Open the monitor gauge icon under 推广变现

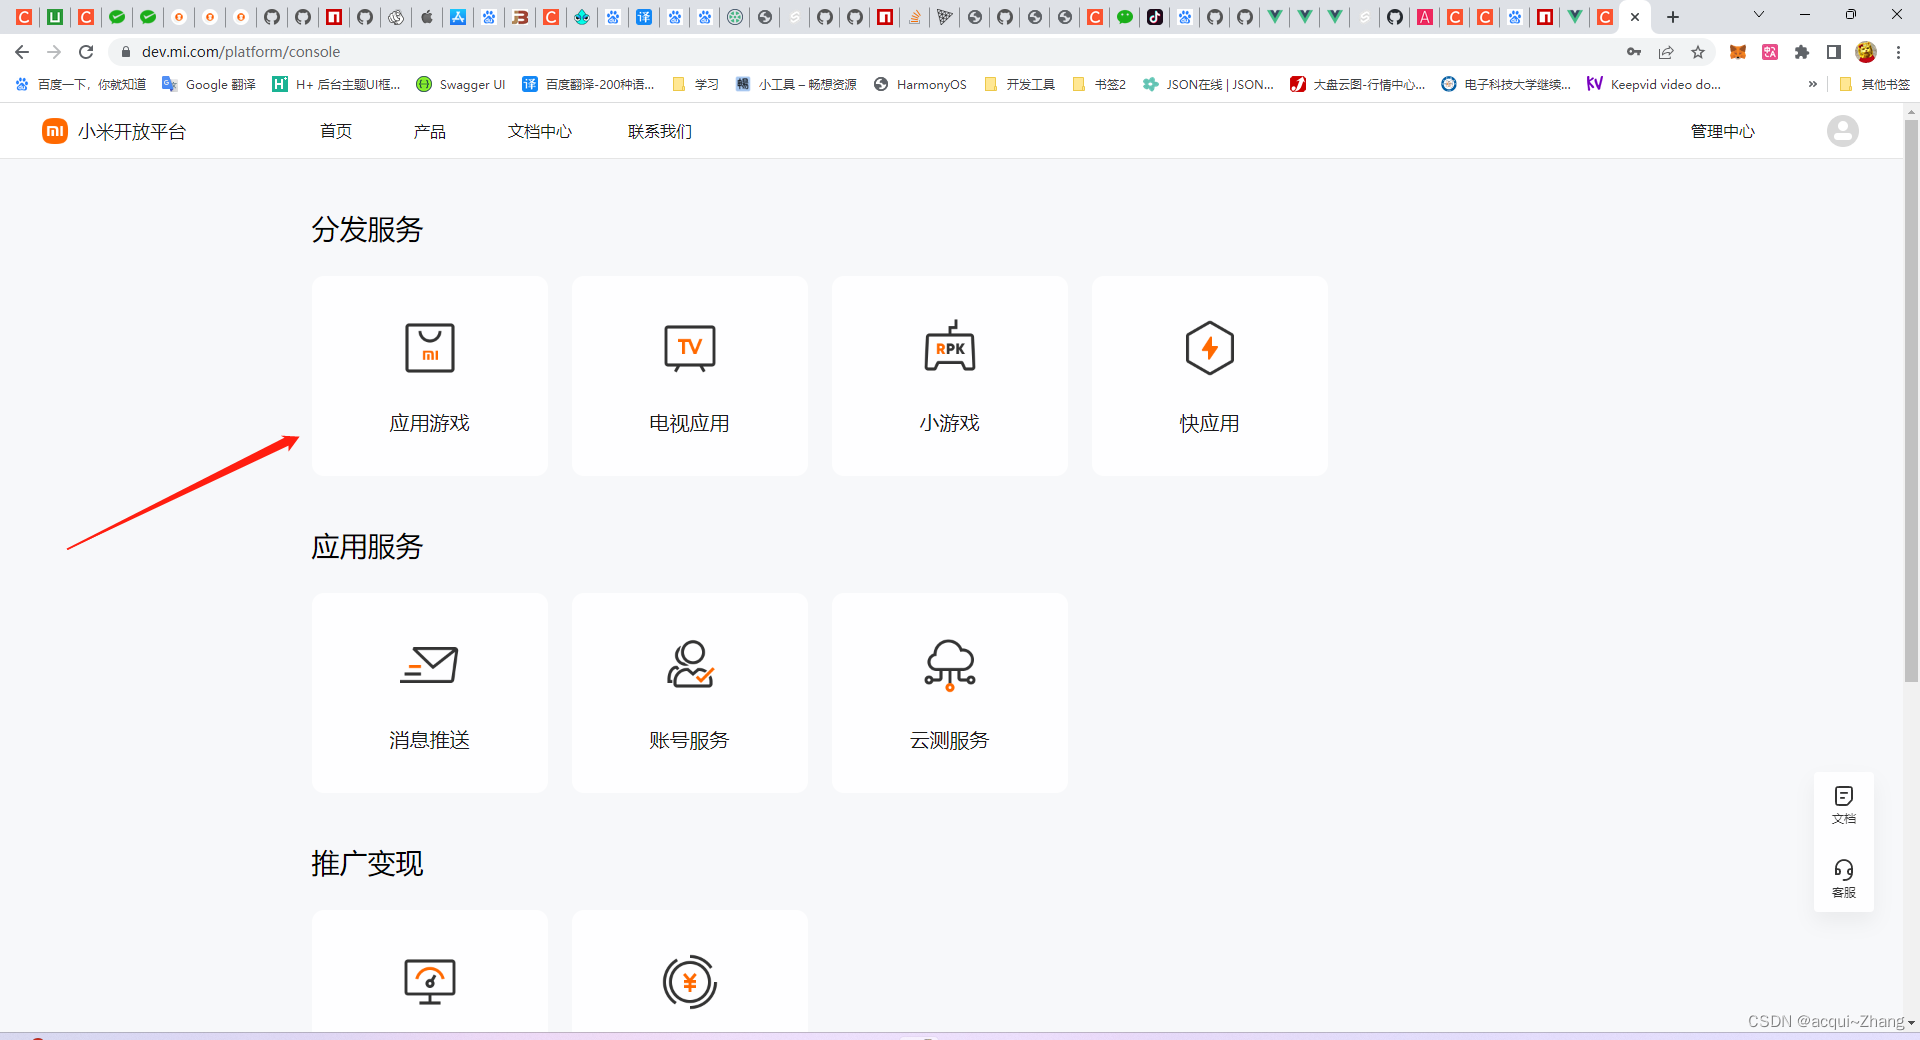click(x=430, y=982)
